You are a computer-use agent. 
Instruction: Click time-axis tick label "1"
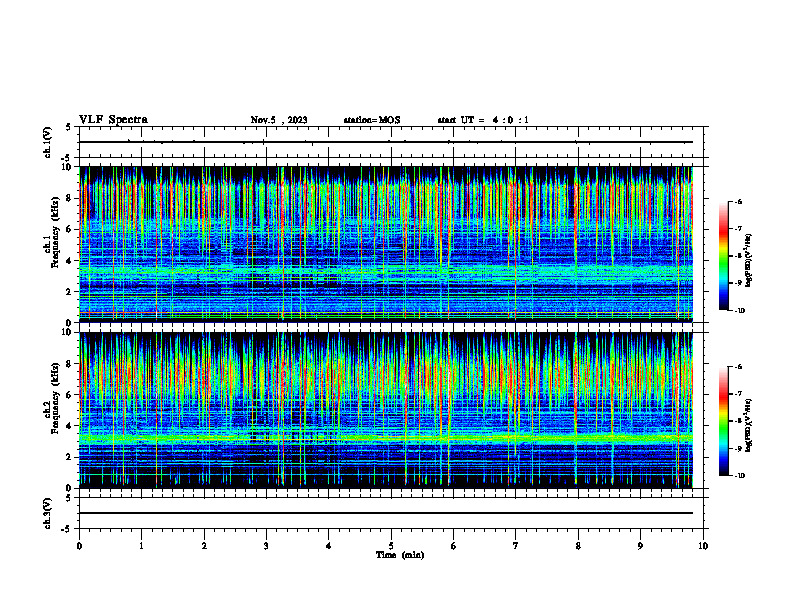pyautogui.click(x=142, y=546)
